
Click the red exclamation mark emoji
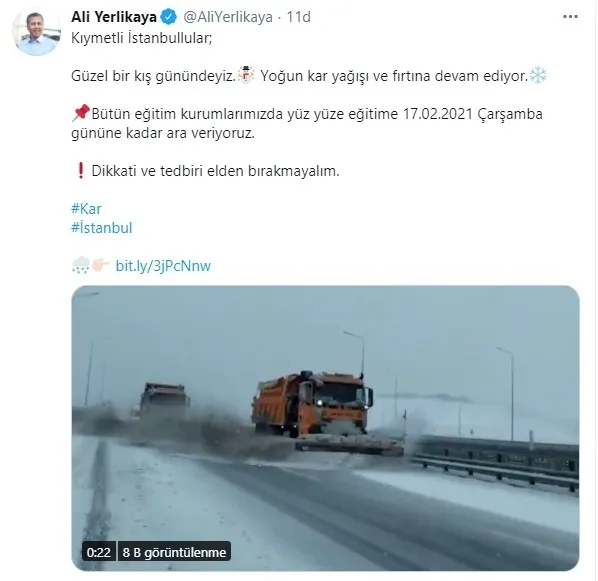point(80,170)
